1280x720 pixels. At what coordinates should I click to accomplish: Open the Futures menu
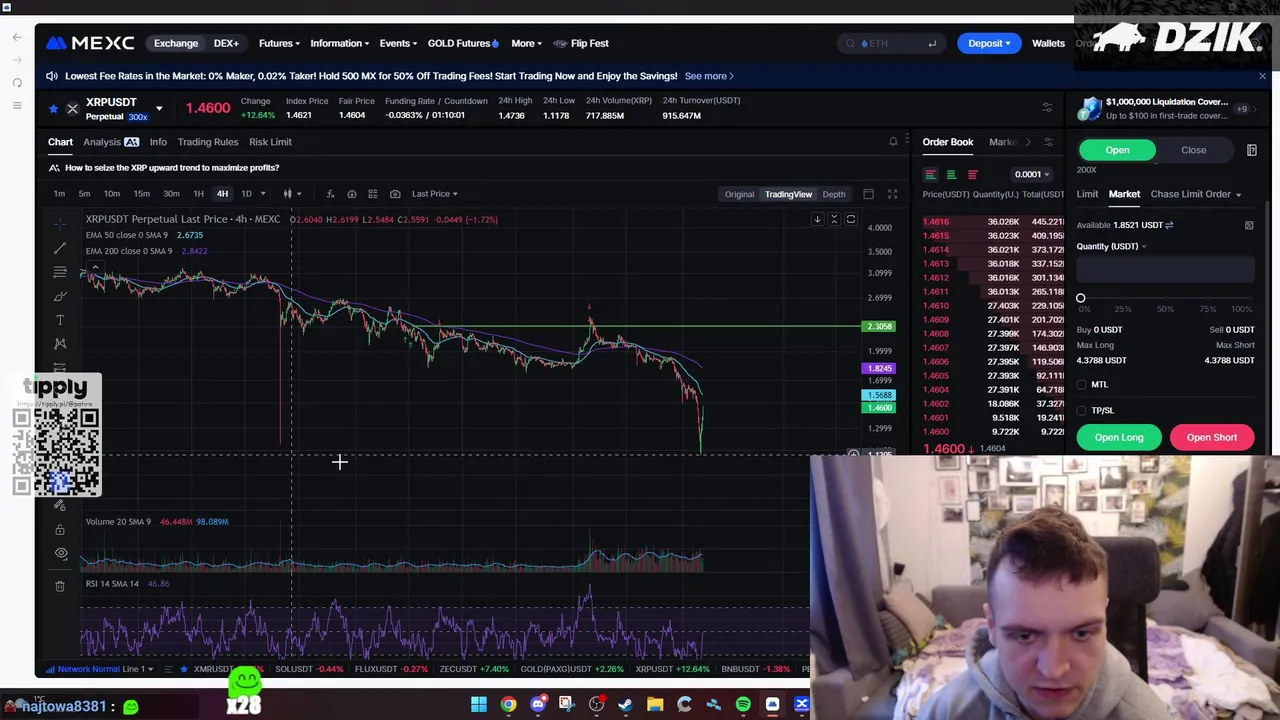tap(279, 43)
